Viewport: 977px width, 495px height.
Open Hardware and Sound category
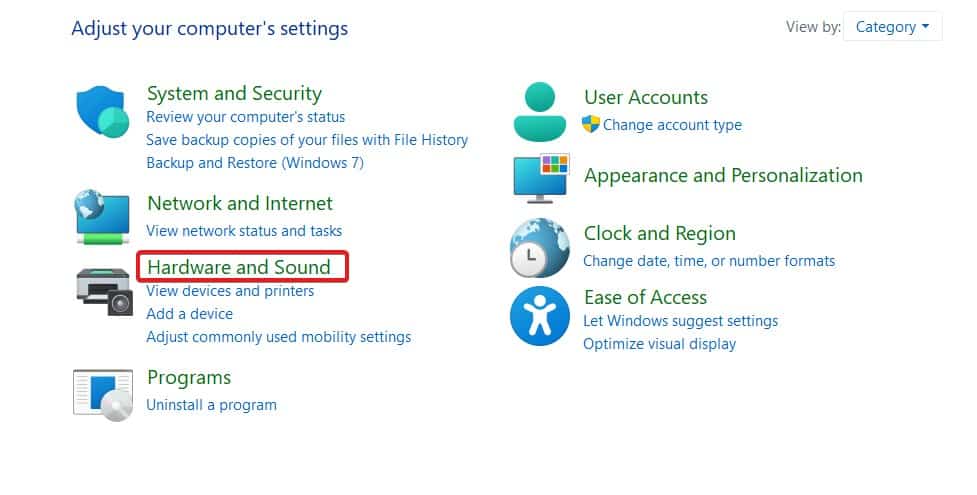click(239, 267)
